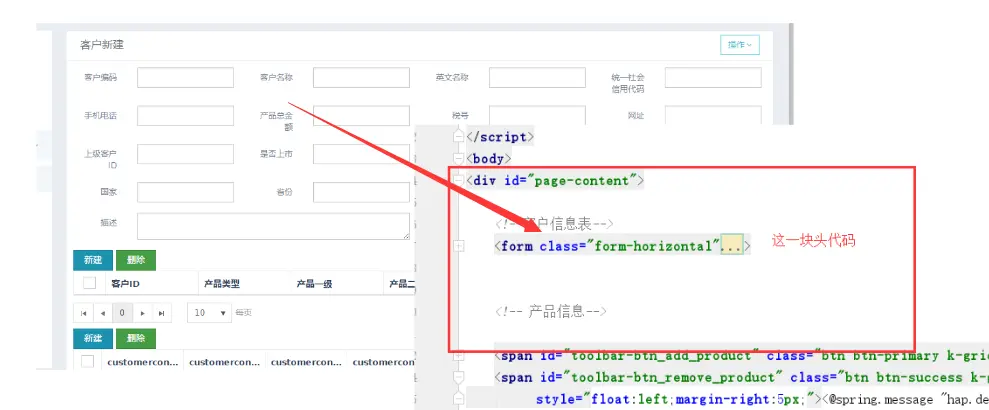Click inside the 描述 text area
This screenshot has height=410, width=989.
(273, 226)
